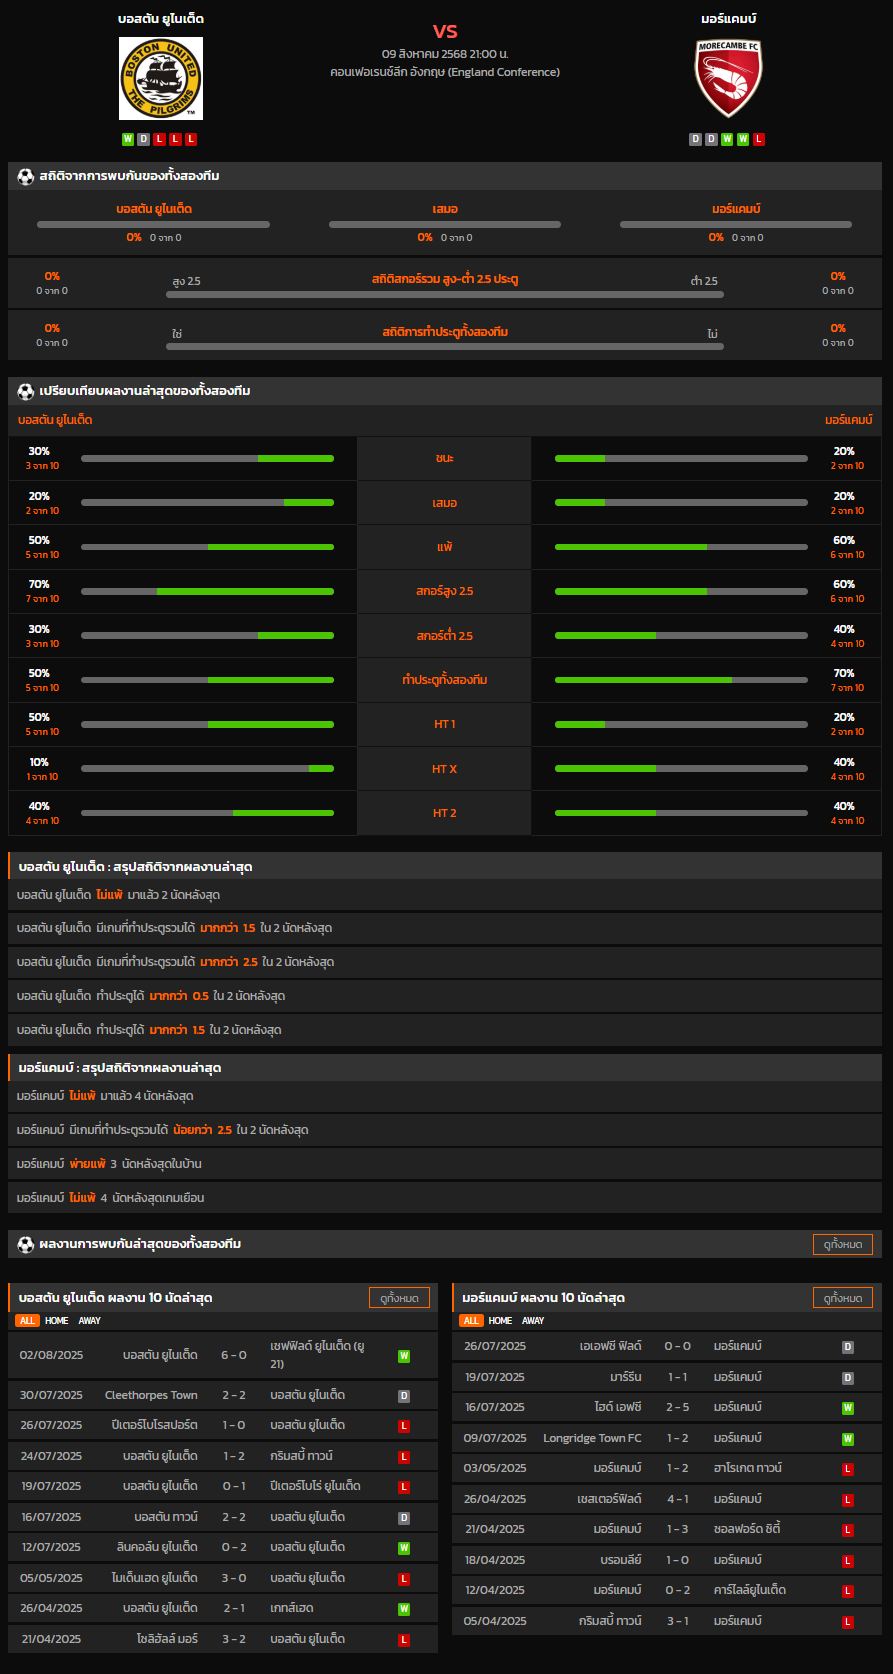The height and width of the screenshot is (1674, 893).
Task: Click the D result badge on the 30/07/2025 row
Action: click(404, 1396)
